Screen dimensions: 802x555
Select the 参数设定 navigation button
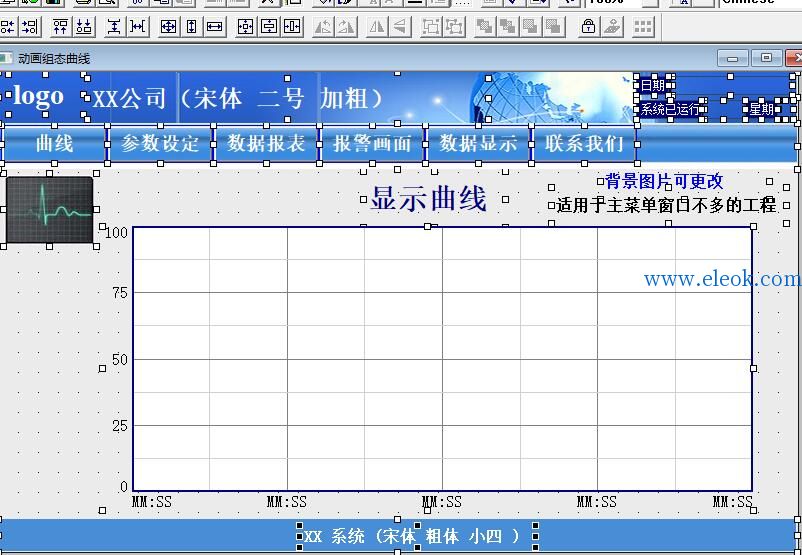tap(160, 144)
